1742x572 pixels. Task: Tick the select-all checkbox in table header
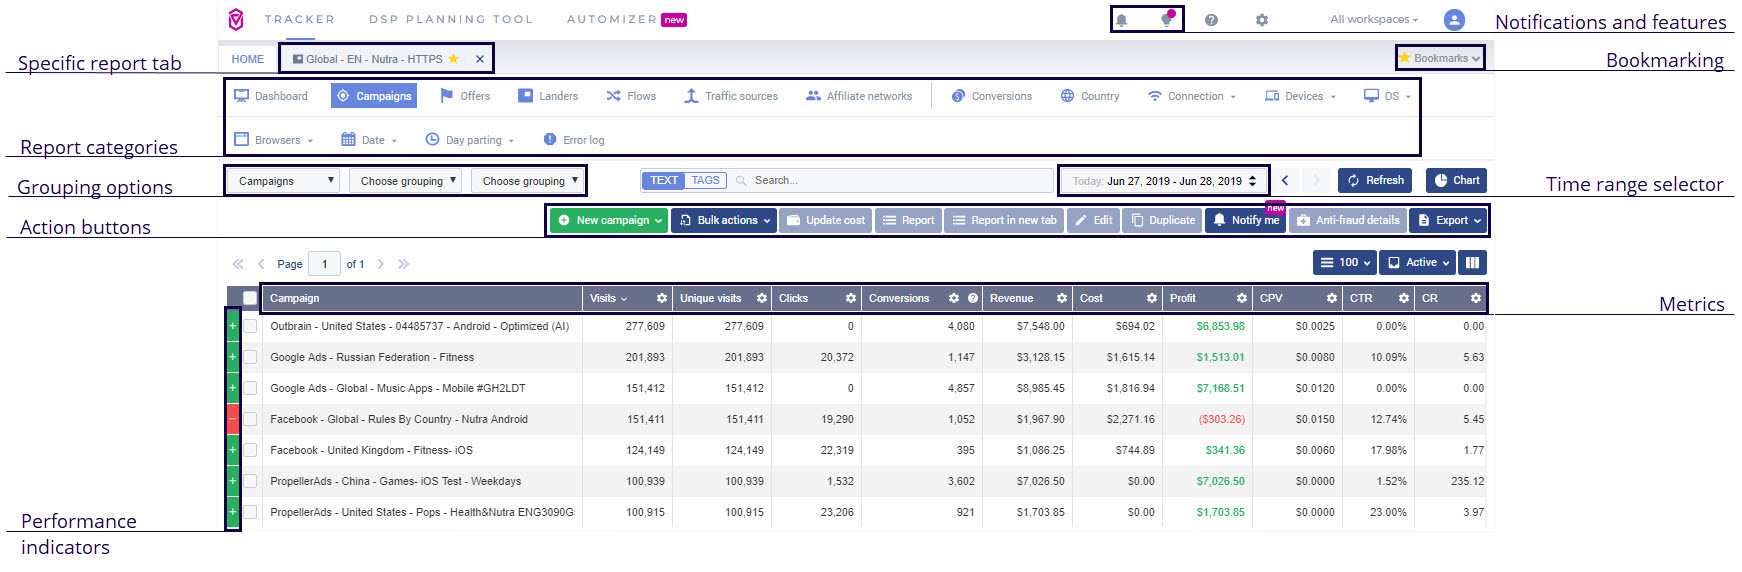(x=250, y=298)
